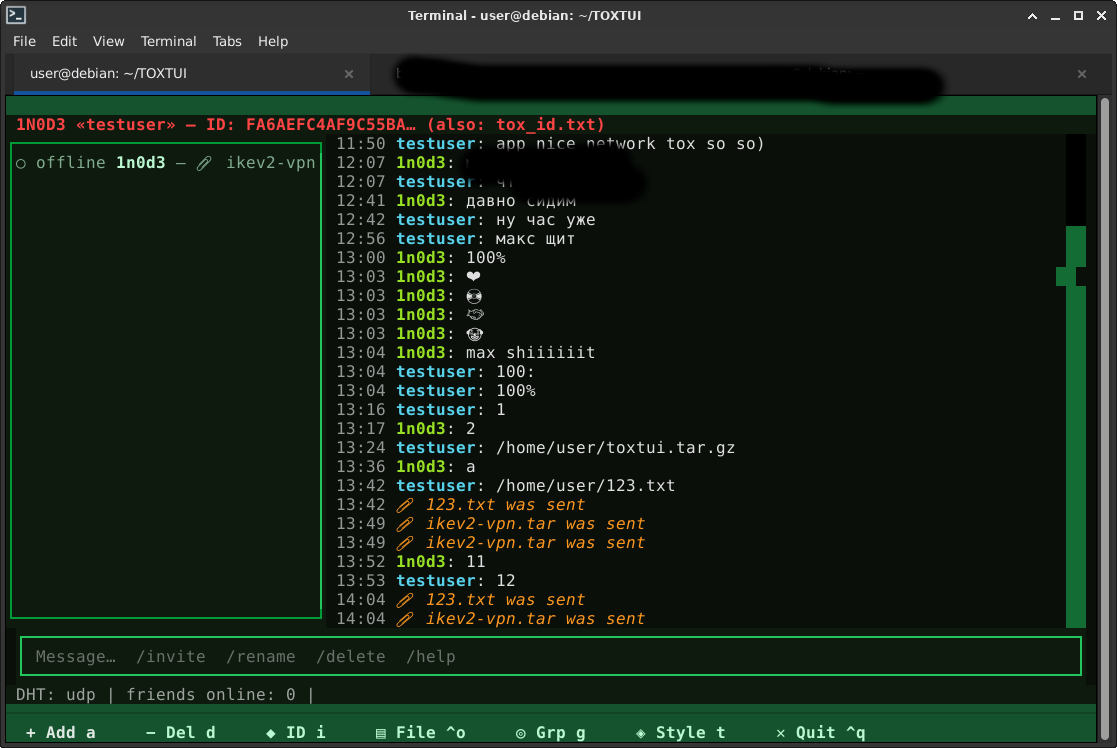Click the 'friends online: 0' status text
This screenshot has width=1117, height=748.
click(211, 695)
